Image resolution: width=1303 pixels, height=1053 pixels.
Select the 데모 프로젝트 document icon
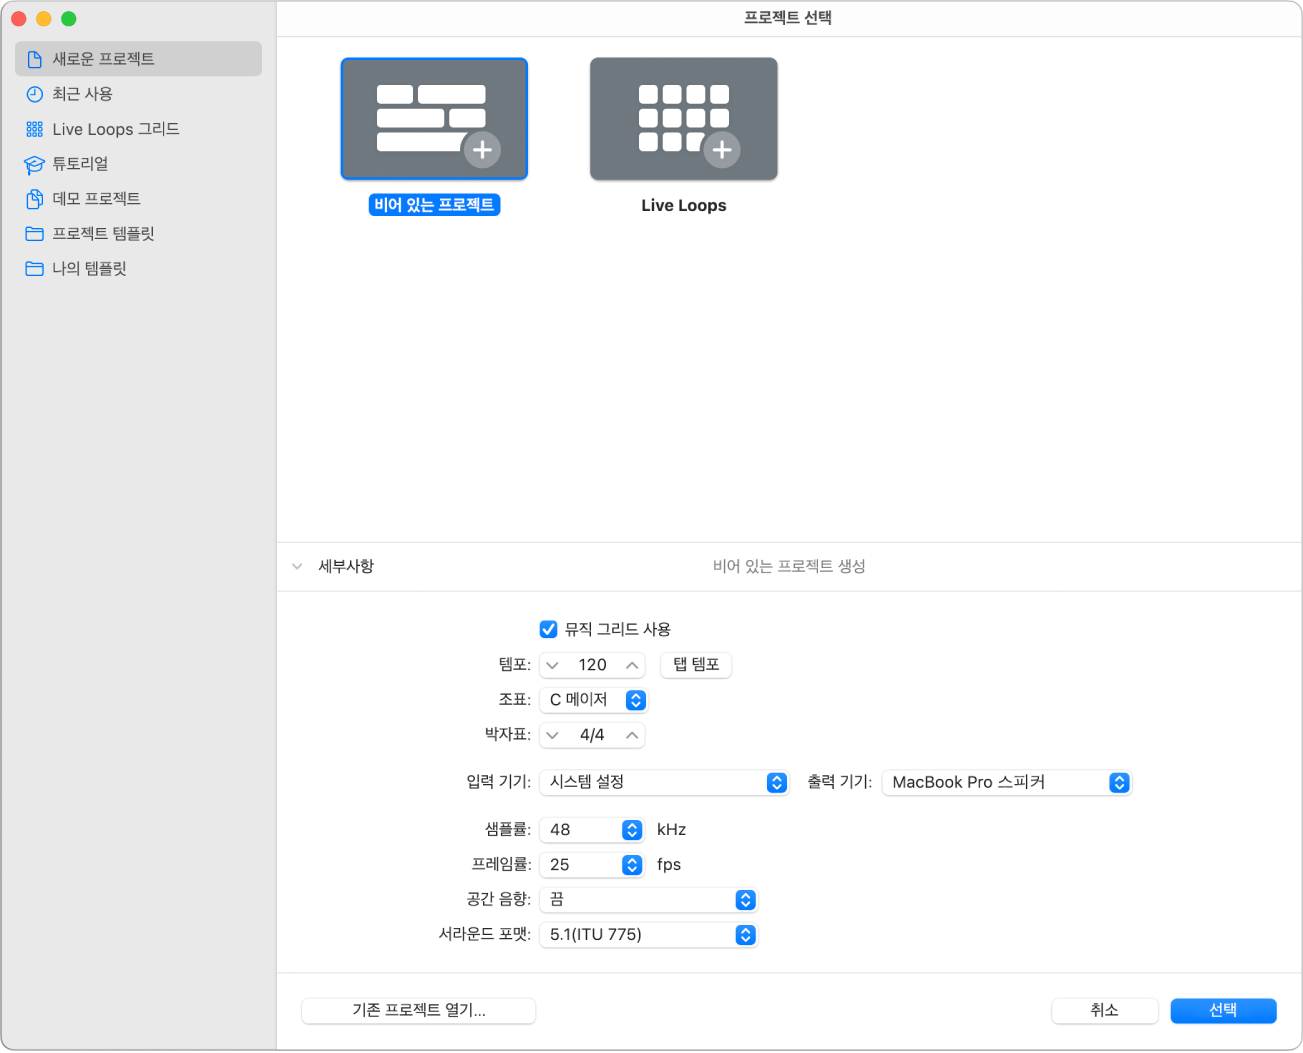(35, 199)
